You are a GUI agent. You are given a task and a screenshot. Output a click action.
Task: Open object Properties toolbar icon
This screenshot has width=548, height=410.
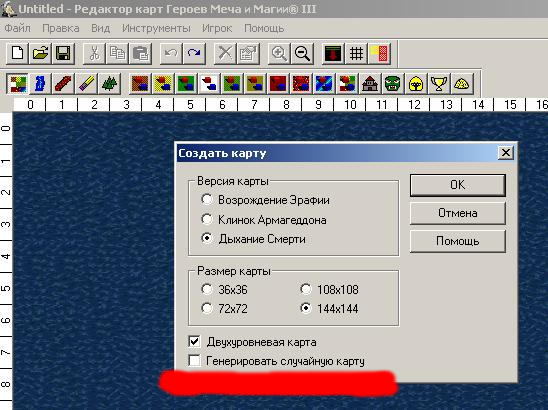(248, 53)
